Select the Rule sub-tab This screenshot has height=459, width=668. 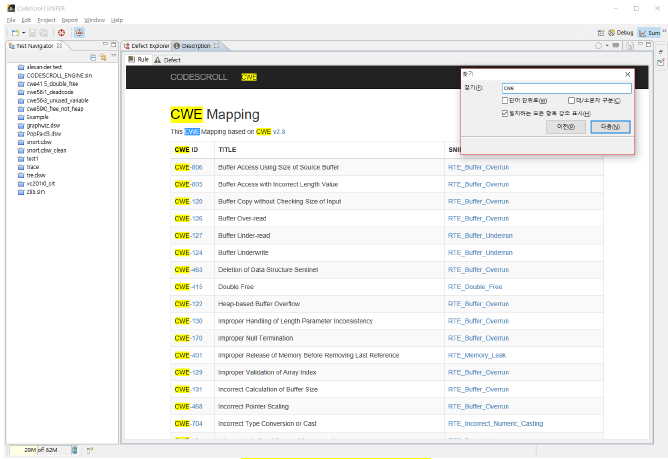(139, 60)
